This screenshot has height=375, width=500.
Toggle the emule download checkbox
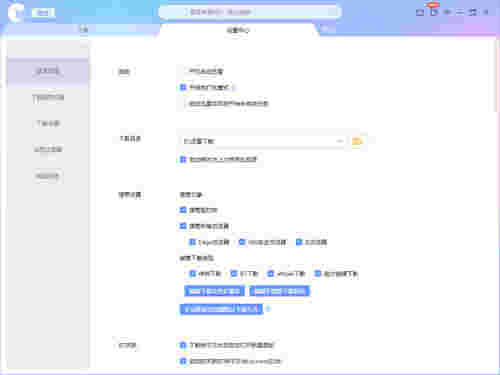coord(271,274)
